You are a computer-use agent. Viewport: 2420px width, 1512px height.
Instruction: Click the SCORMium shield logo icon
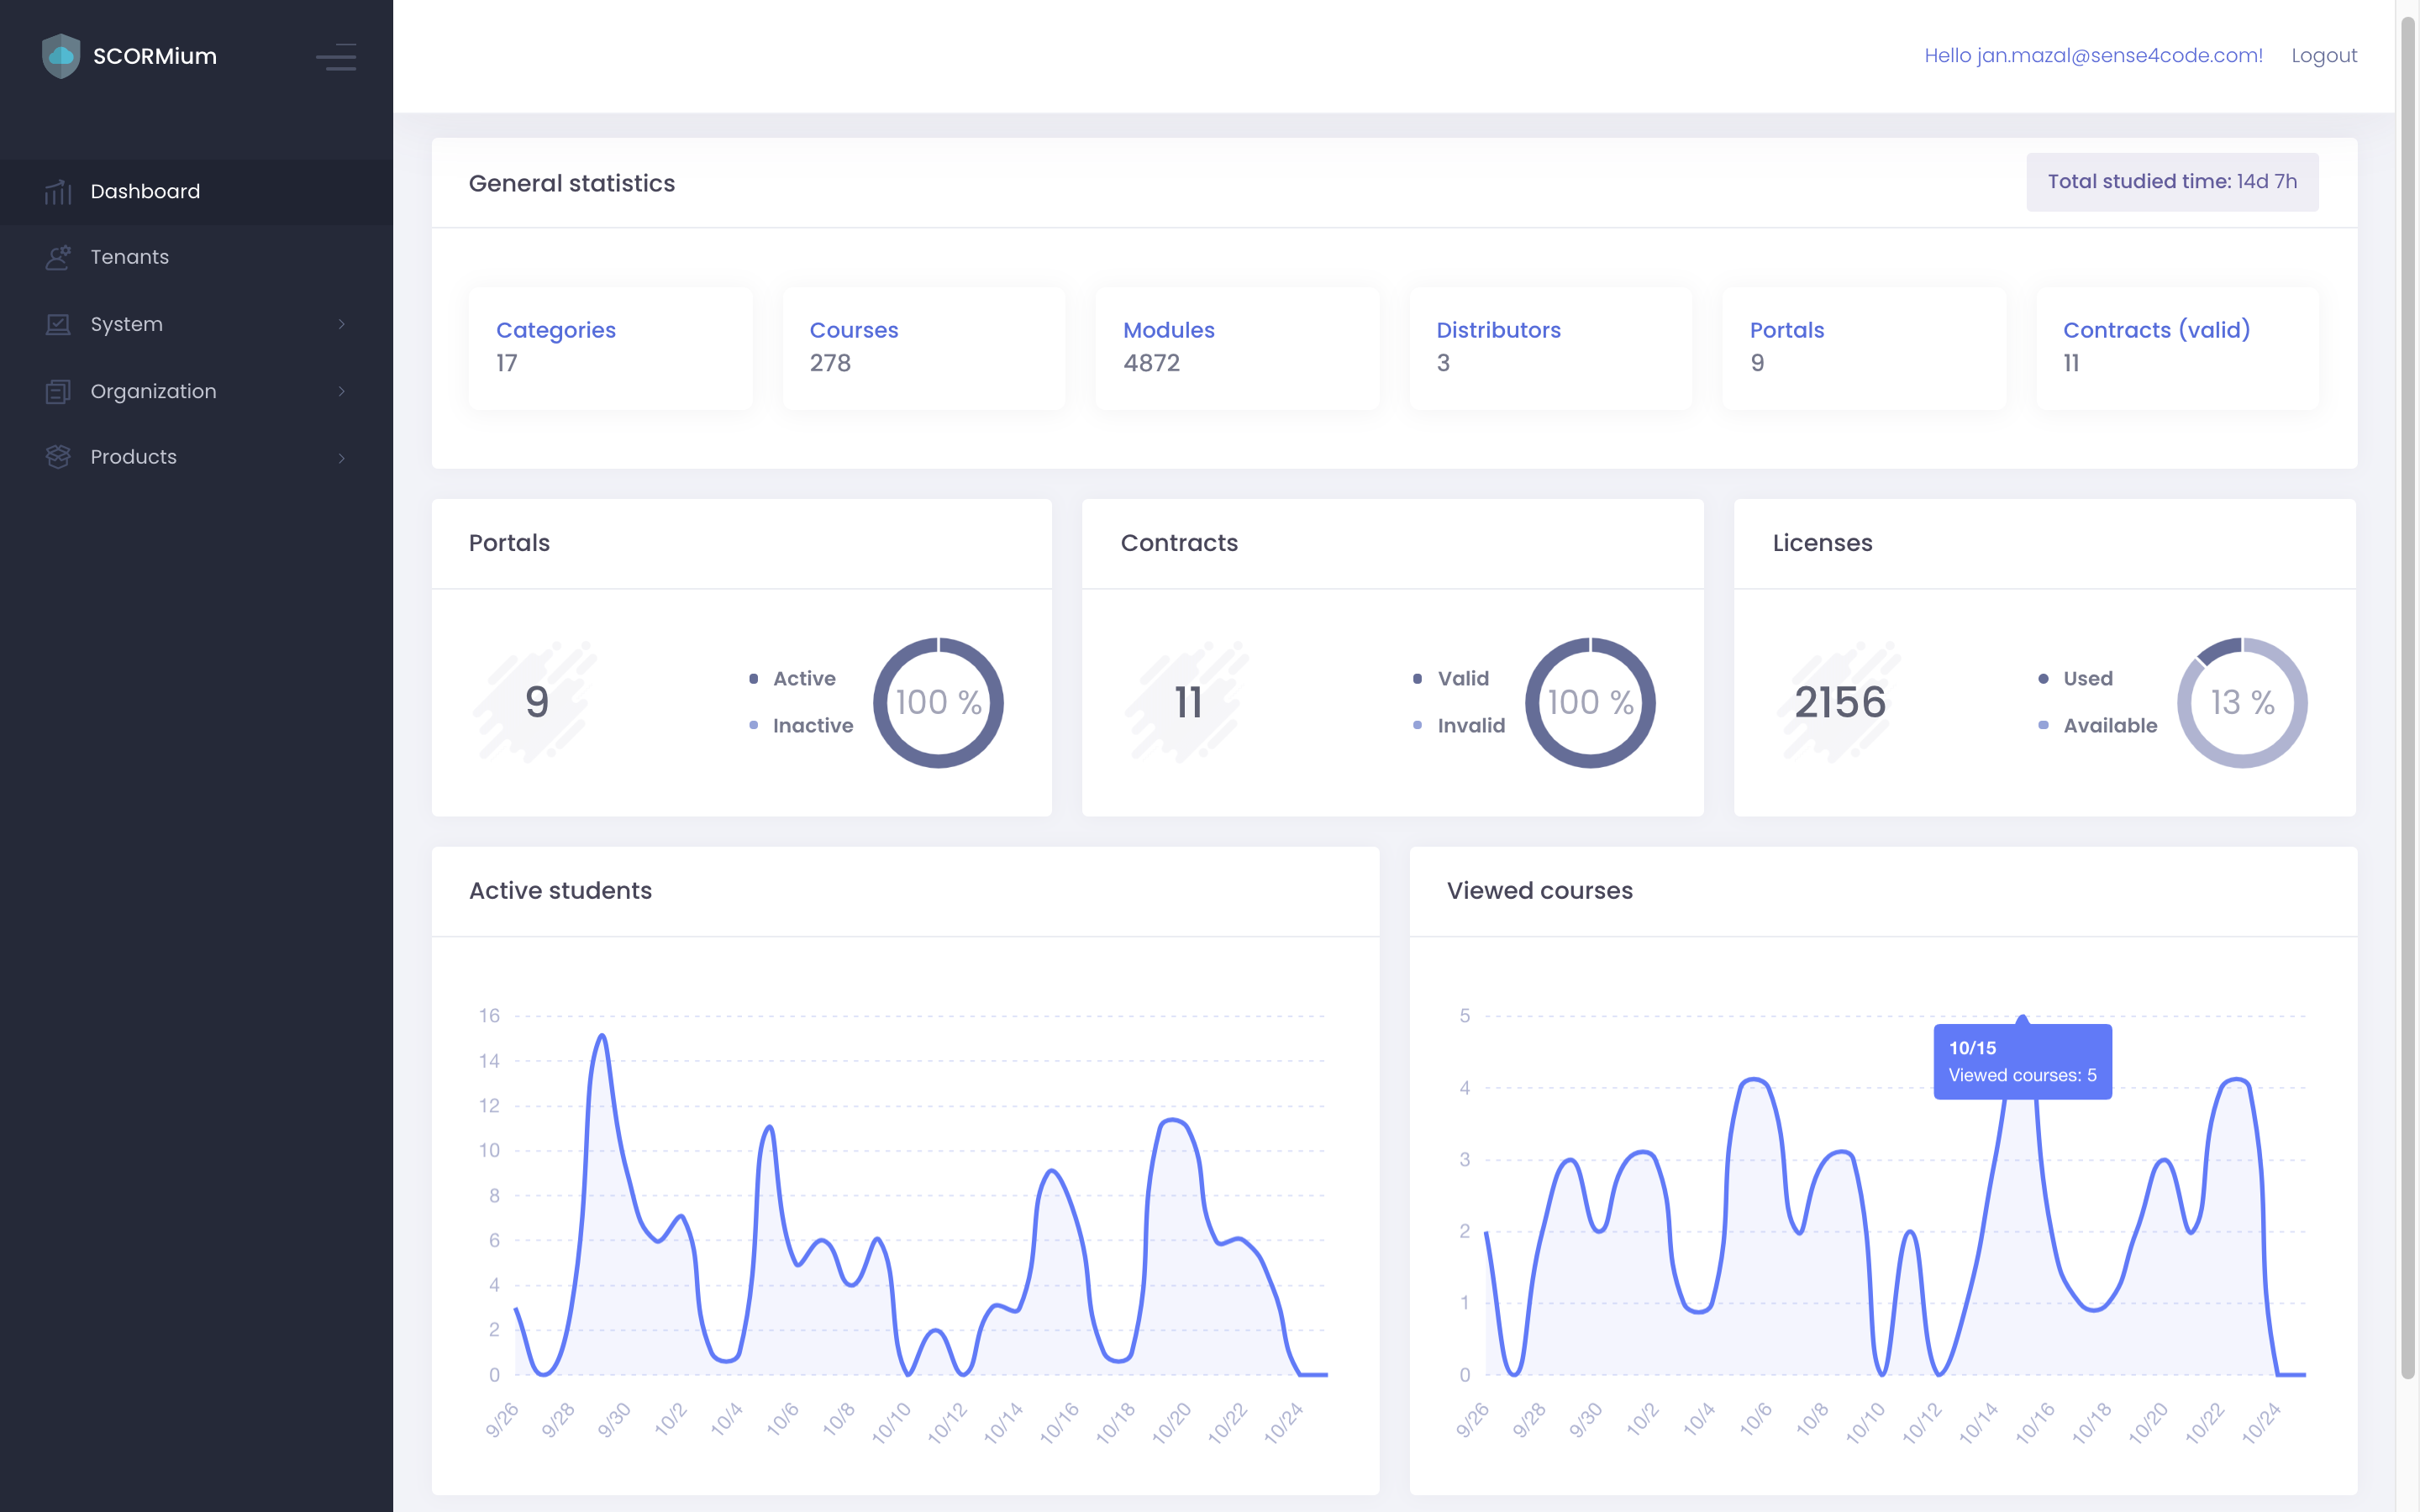tap(61, 56)
